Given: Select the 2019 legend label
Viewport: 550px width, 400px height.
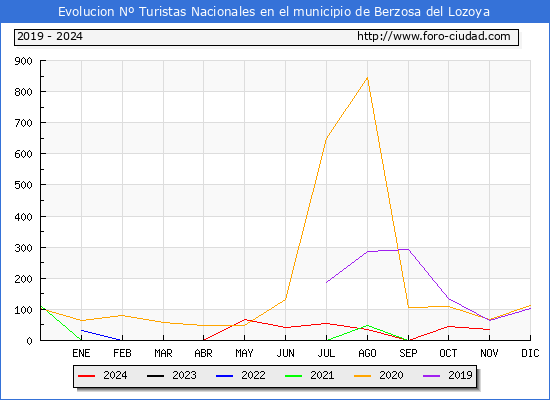Looking at the screenshot, I should [460, 375].
